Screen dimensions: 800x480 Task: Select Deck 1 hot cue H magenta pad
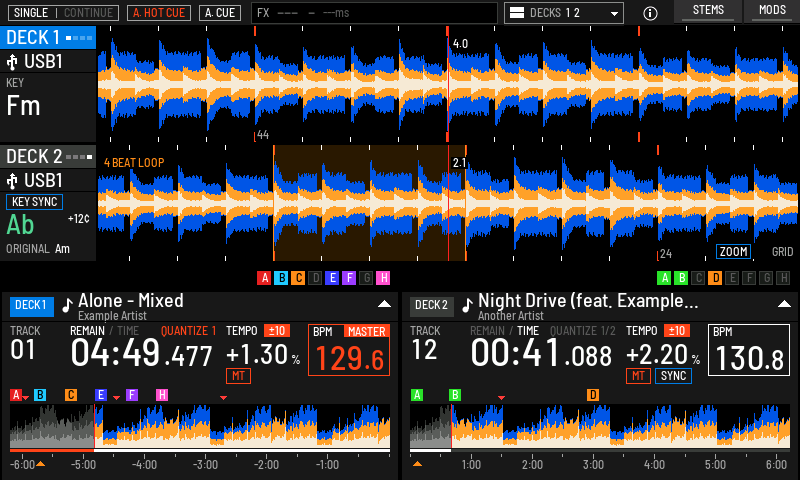(383, 277)
